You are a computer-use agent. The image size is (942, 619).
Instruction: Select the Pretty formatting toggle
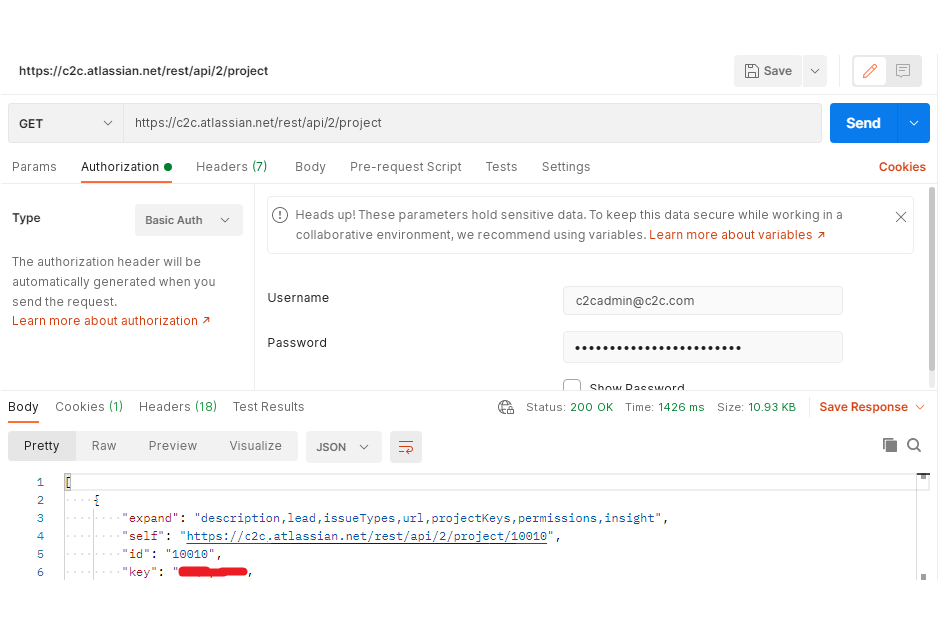[x=41, y=446]
